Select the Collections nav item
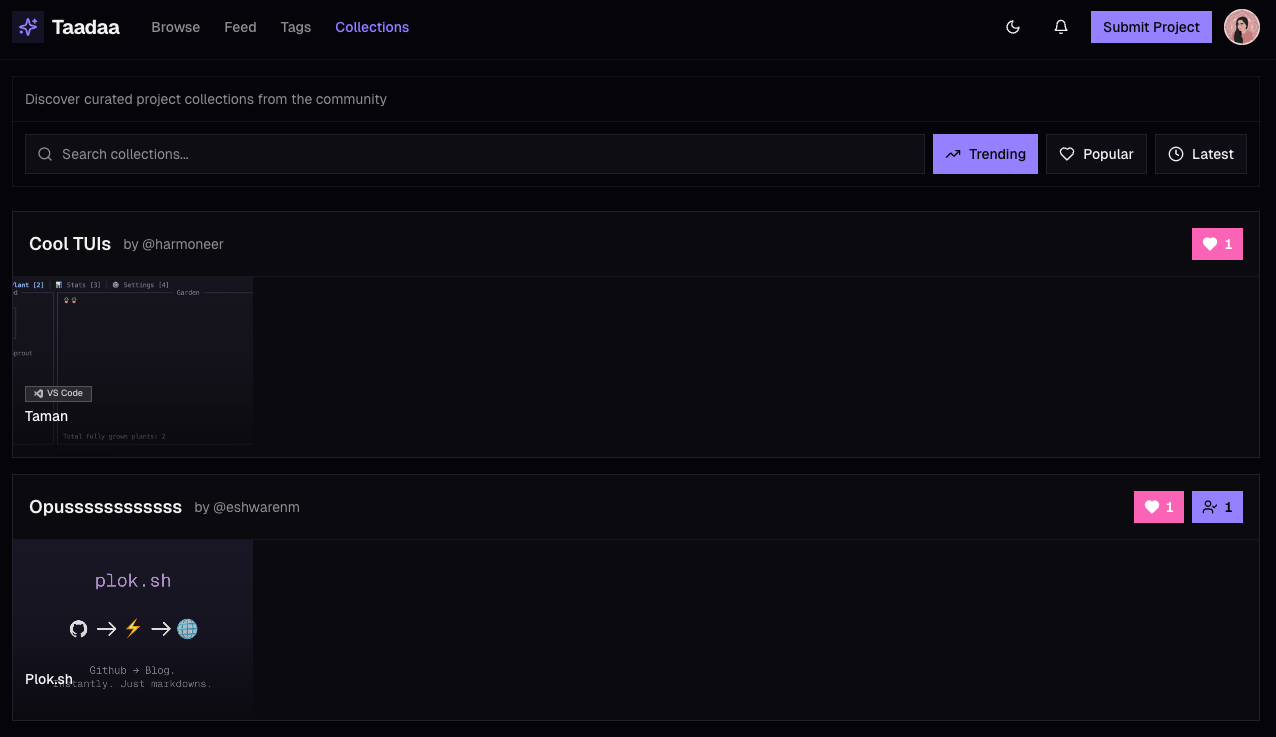 point(372,27)
